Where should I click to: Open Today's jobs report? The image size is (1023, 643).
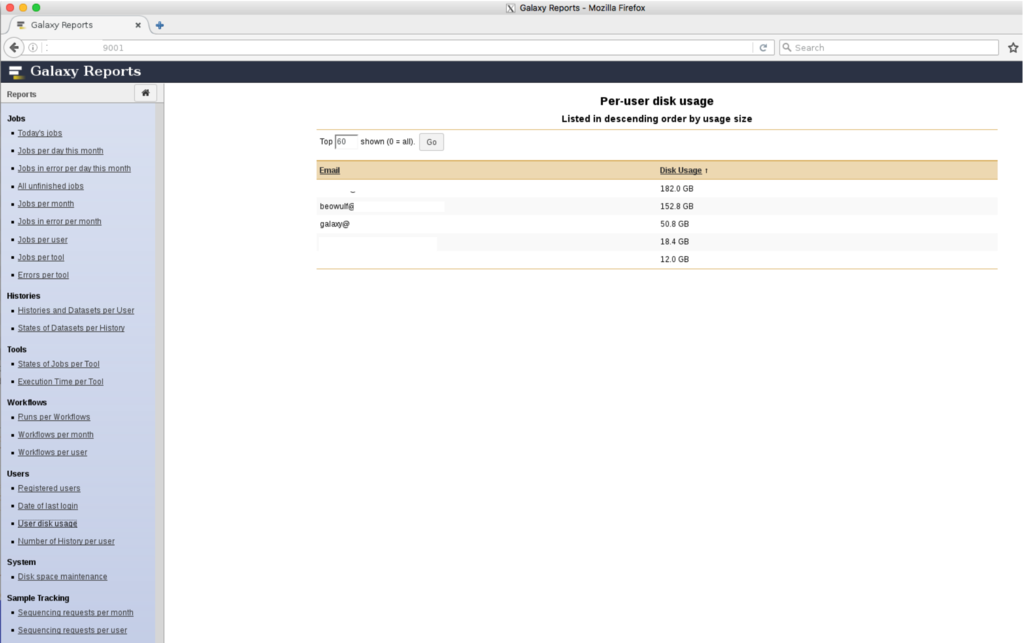coord(40,133)
